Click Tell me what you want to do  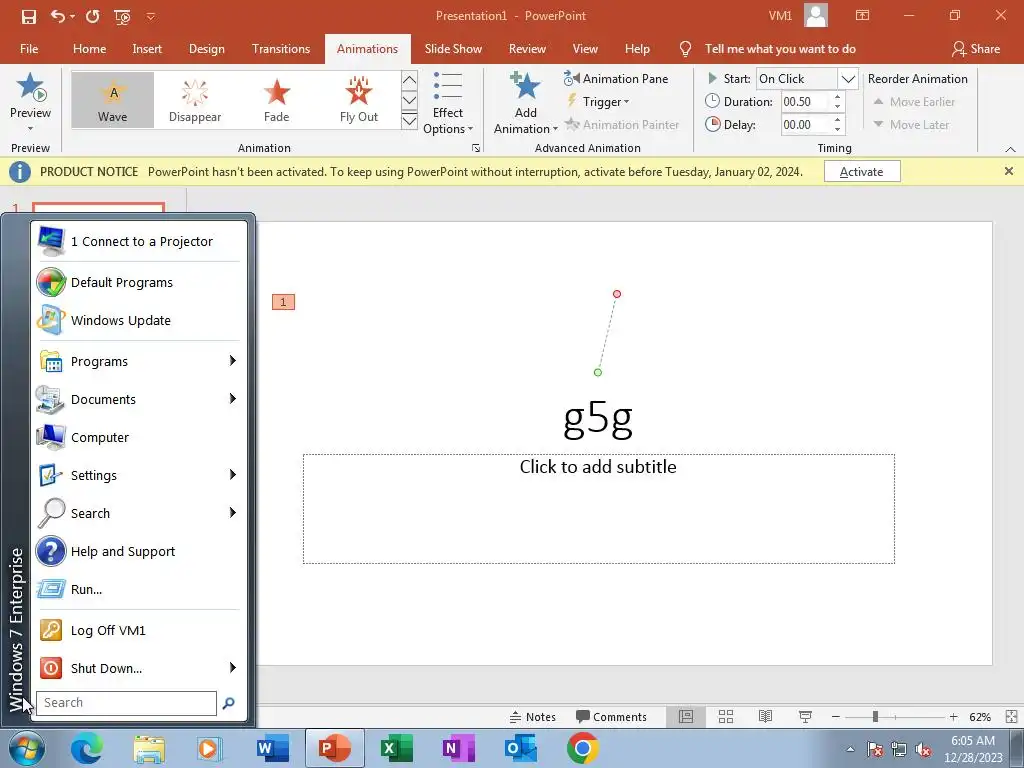(780, 49)
